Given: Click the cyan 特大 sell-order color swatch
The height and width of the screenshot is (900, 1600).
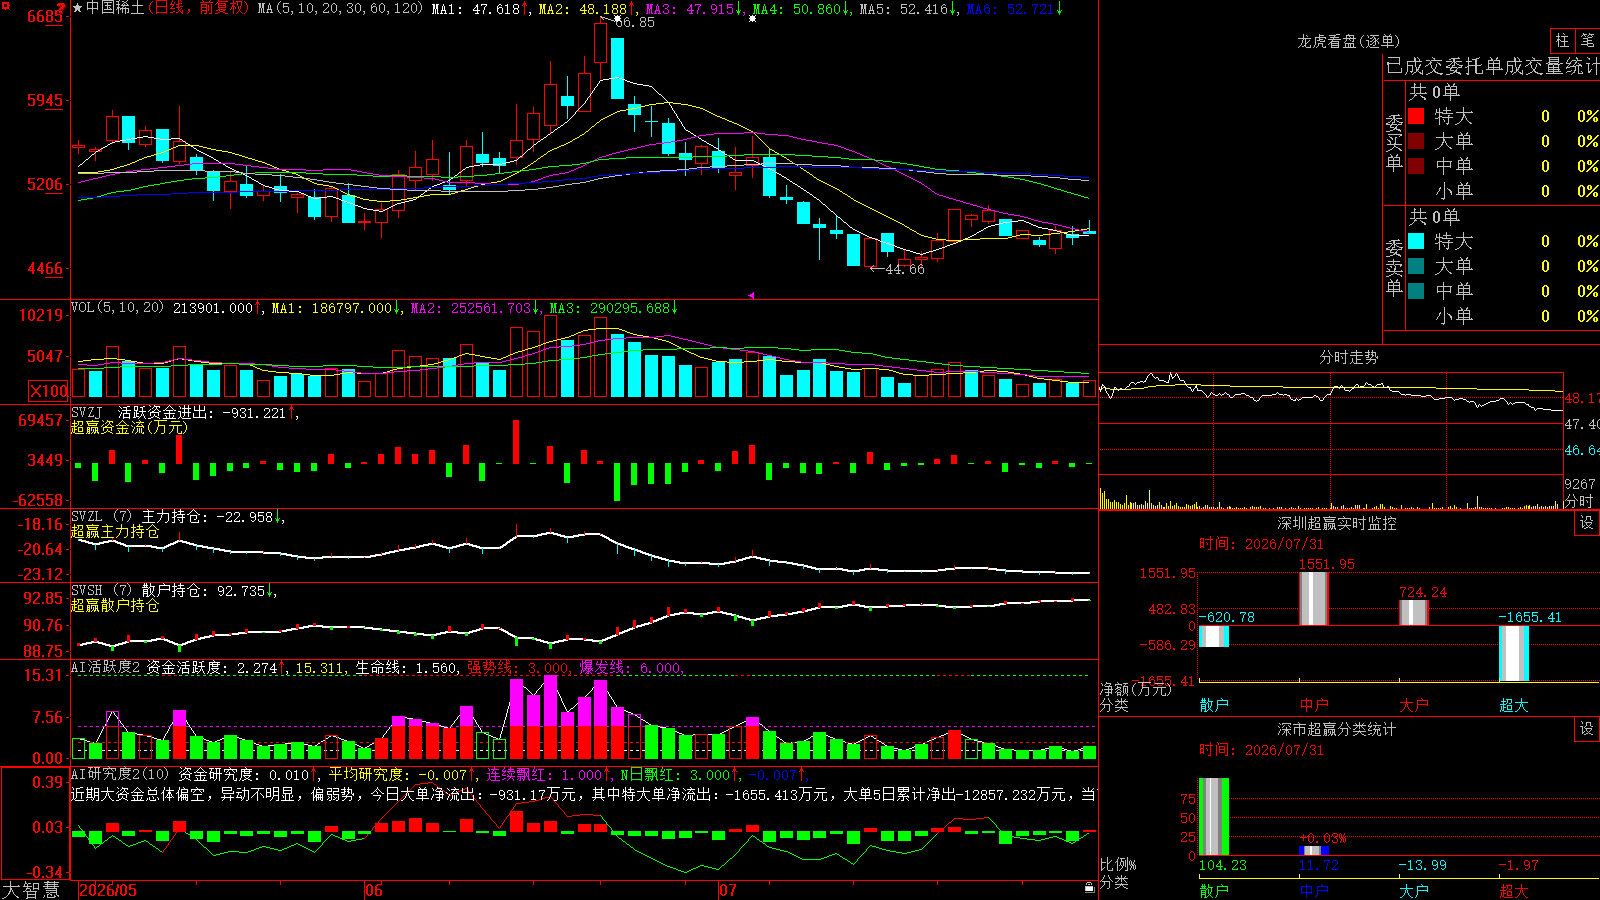Looking at the screenshot, I should coord(1416,241).
